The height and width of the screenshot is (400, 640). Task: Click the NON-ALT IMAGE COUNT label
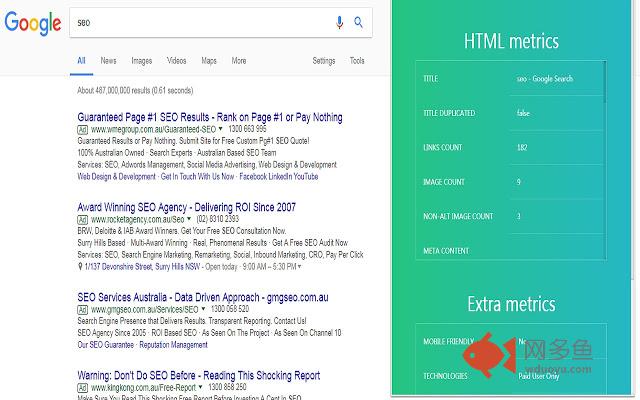[458, 216]
